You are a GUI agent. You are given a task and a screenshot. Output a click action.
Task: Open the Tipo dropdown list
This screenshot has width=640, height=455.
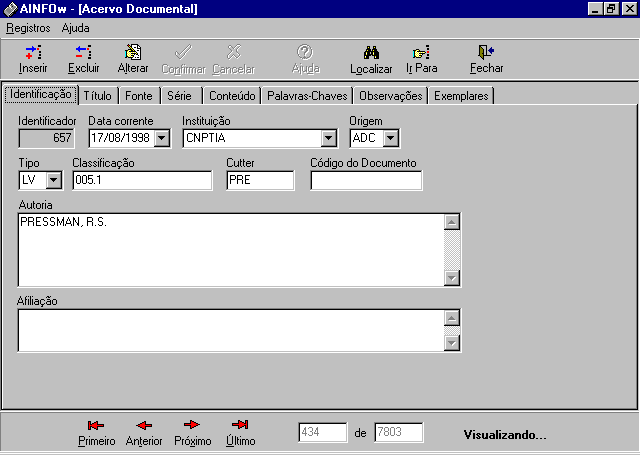(53, 180)
